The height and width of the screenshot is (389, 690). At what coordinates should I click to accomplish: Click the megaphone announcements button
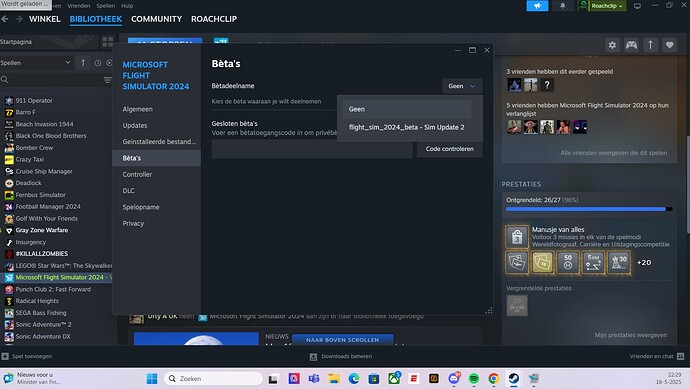[537, 6]
